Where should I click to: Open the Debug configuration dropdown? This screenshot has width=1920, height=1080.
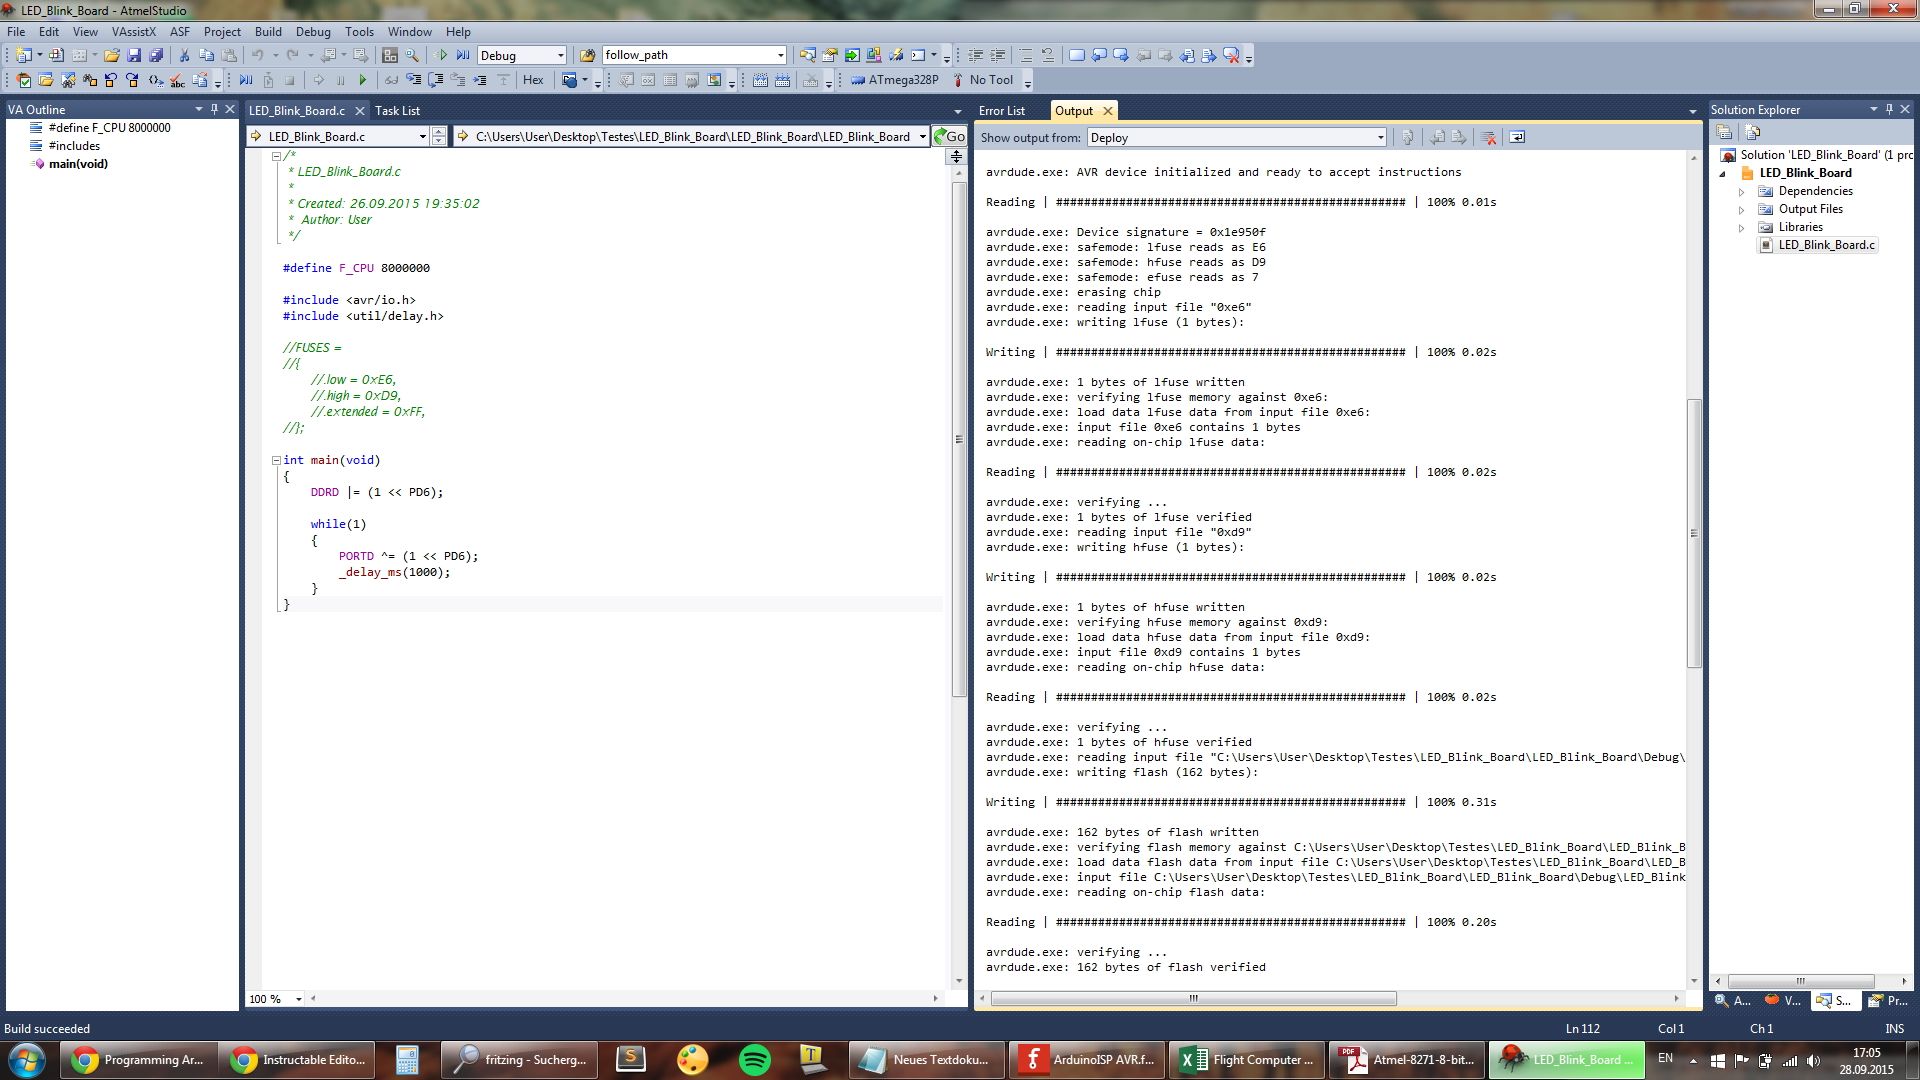(560, 55)
